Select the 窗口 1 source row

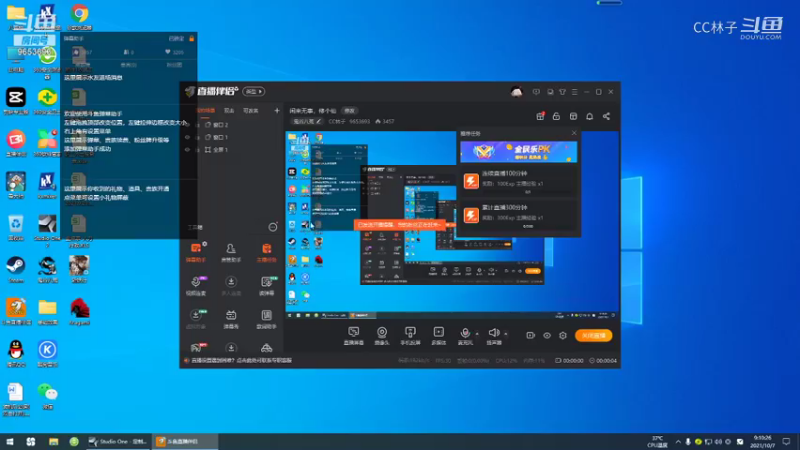(232, 137)
